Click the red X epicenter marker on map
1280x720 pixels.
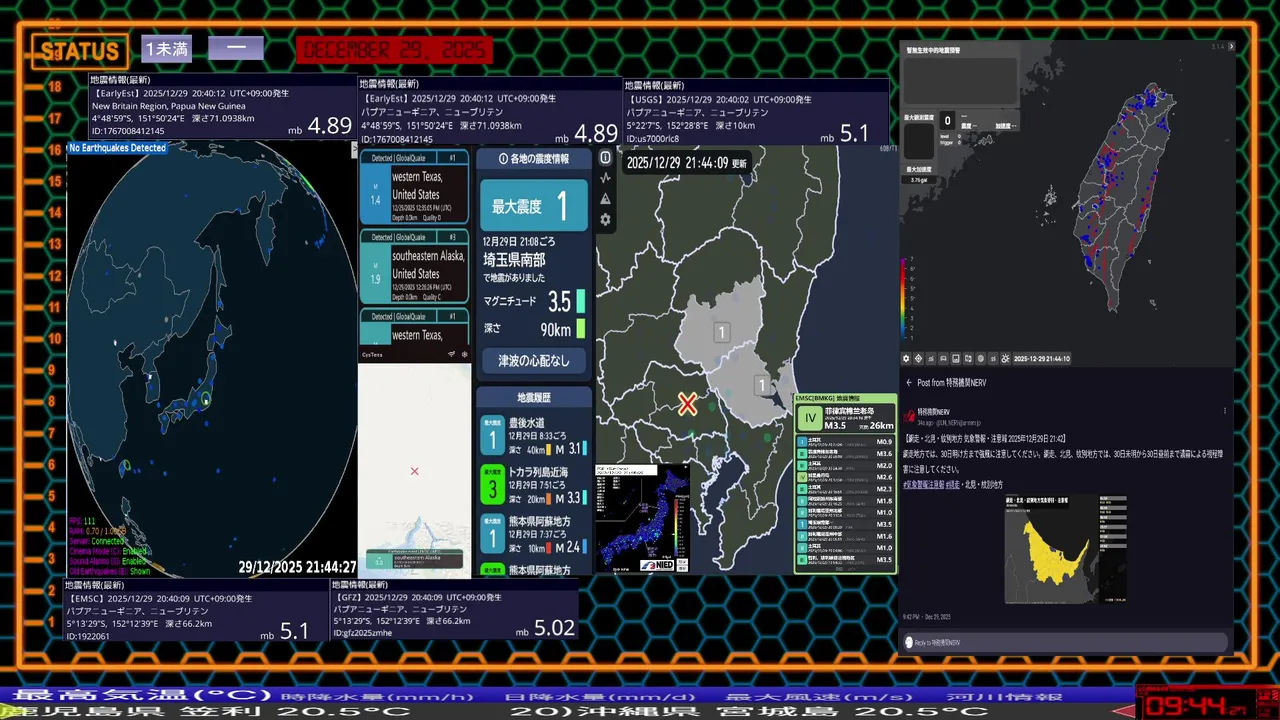point(687,404)
